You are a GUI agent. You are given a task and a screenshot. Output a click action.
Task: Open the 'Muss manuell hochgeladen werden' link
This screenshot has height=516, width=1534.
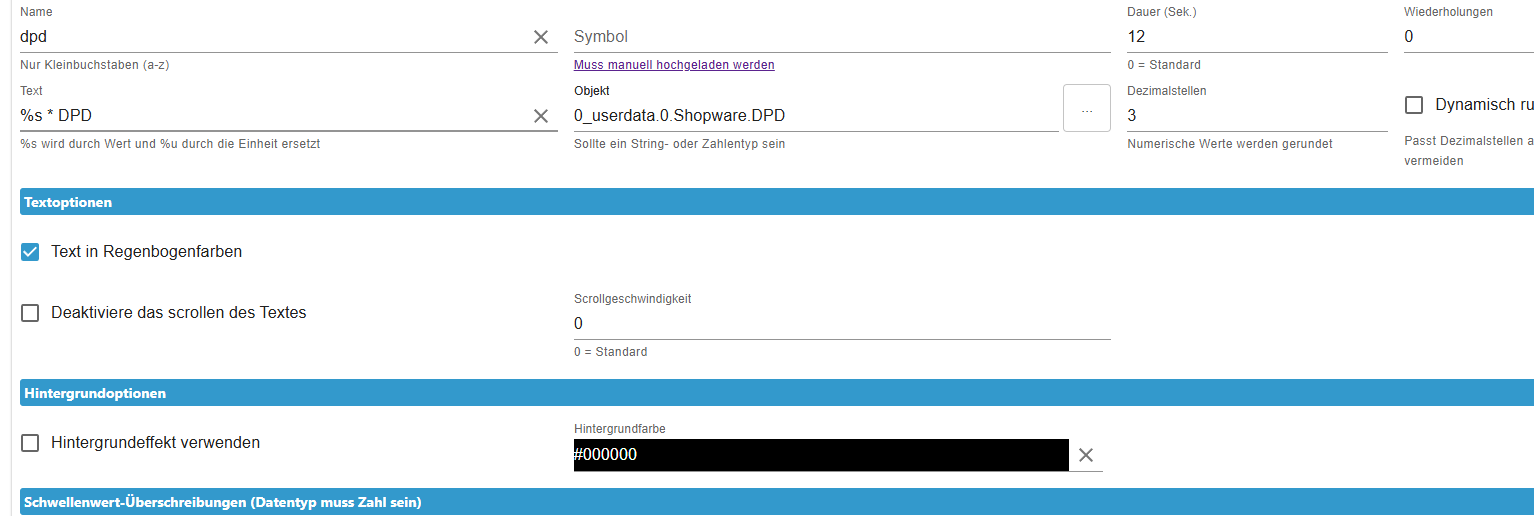point(674,65)
